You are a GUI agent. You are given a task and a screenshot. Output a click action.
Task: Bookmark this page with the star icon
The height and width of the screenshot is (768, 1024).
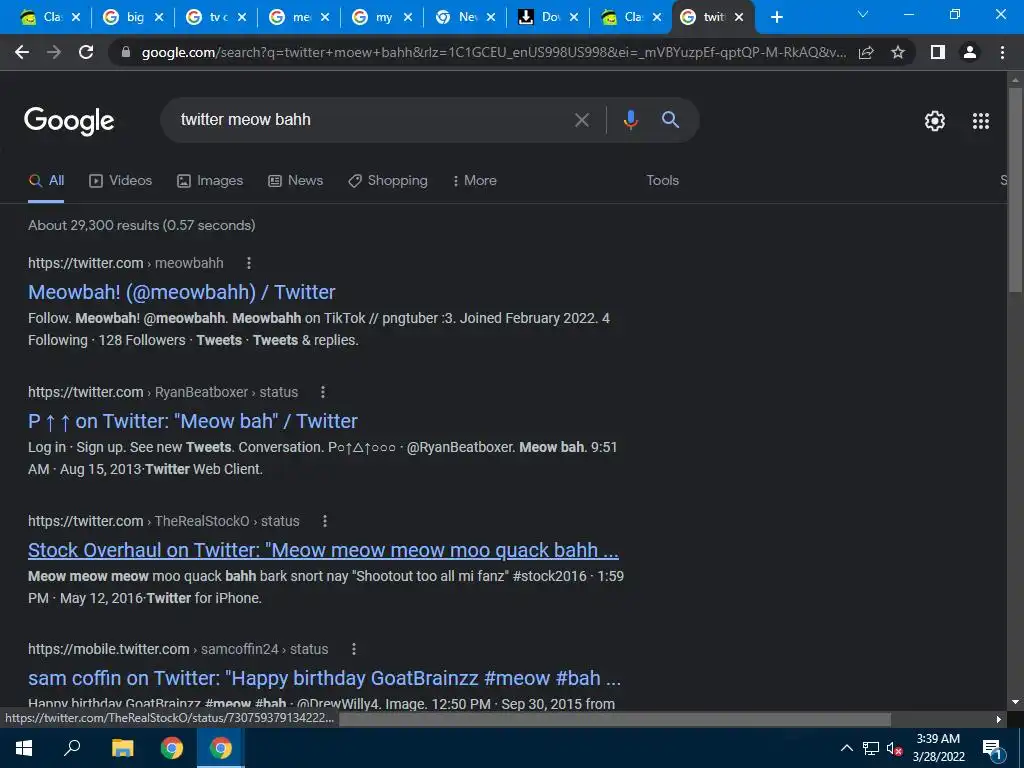pyautogui.click(x=898, y=52)
